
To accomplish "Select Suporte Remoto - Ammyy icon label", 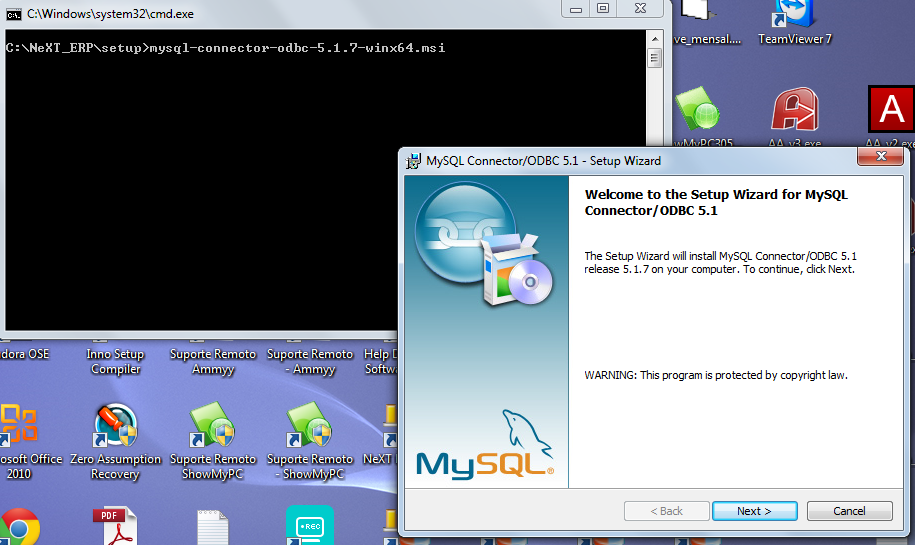I will (x=310, y=361).
